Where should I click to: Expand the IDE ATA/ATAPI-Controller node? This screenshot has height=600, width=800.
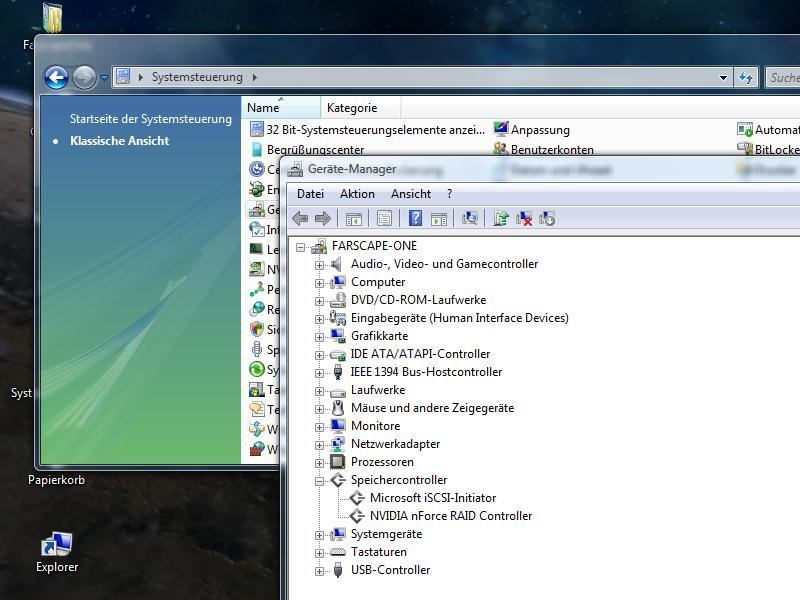(319, 355)
